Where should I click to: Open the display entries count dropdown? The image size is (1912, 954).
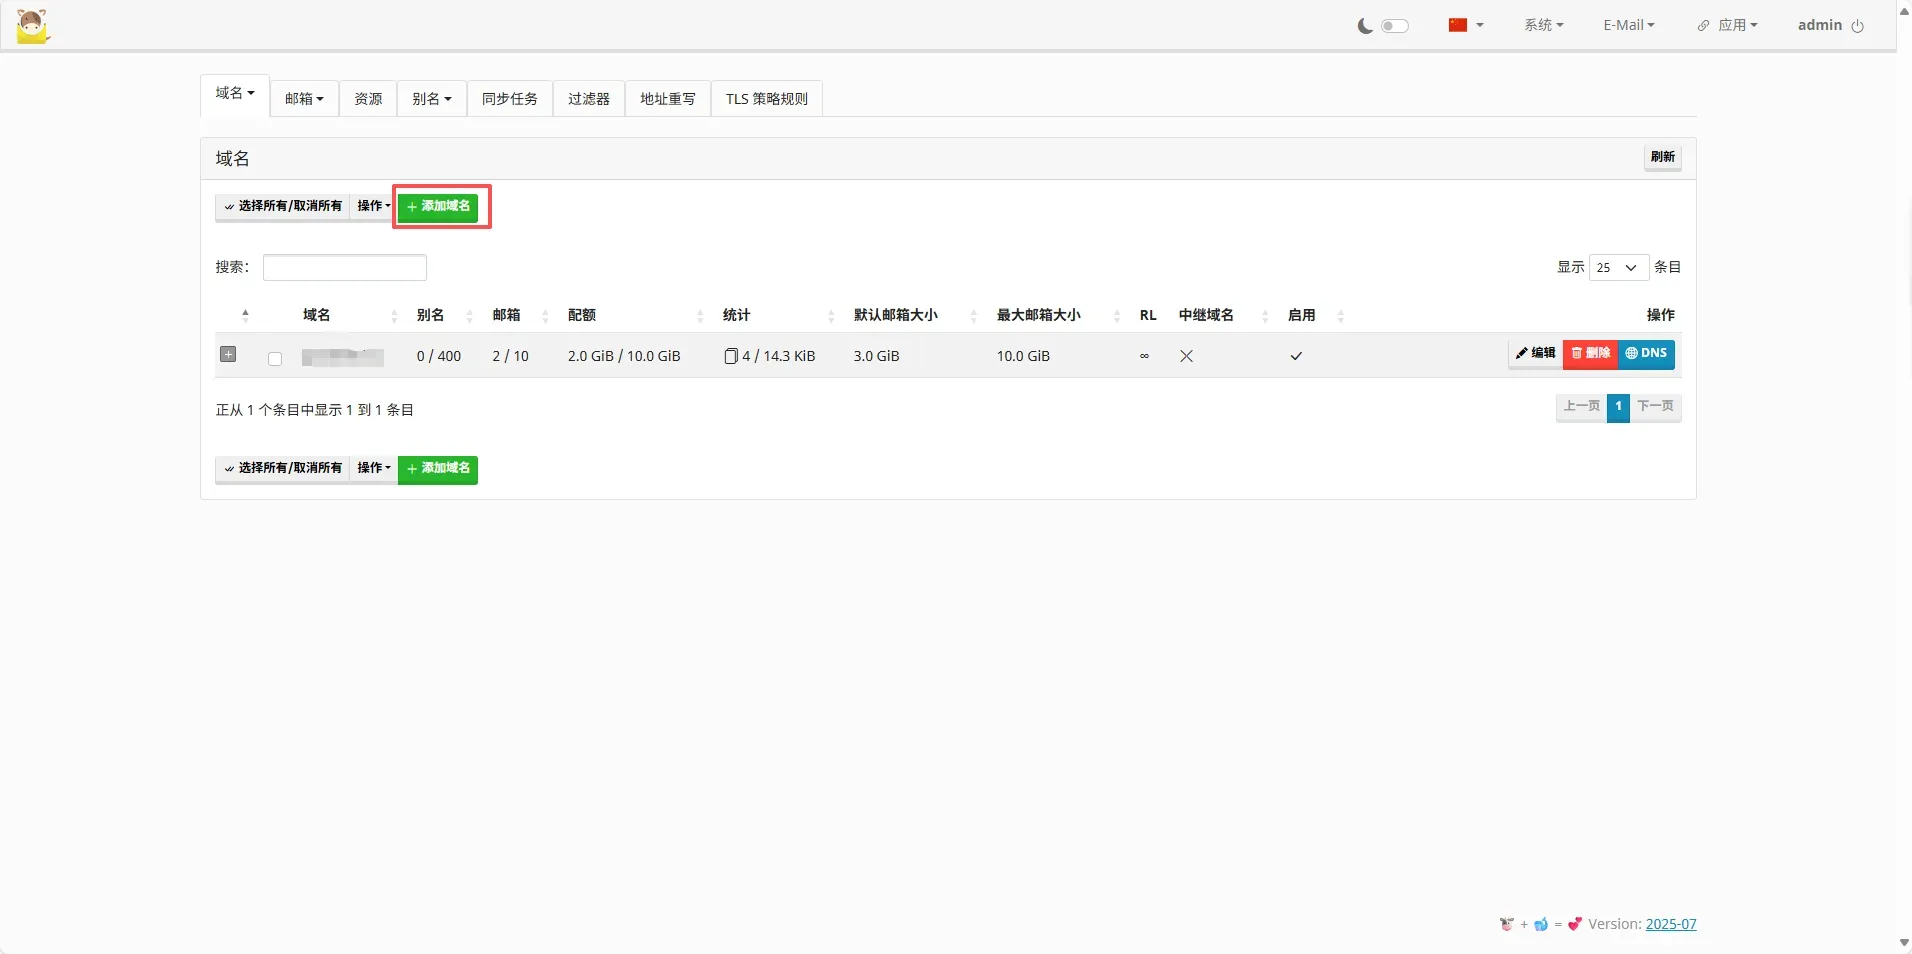pos(1618,267)
